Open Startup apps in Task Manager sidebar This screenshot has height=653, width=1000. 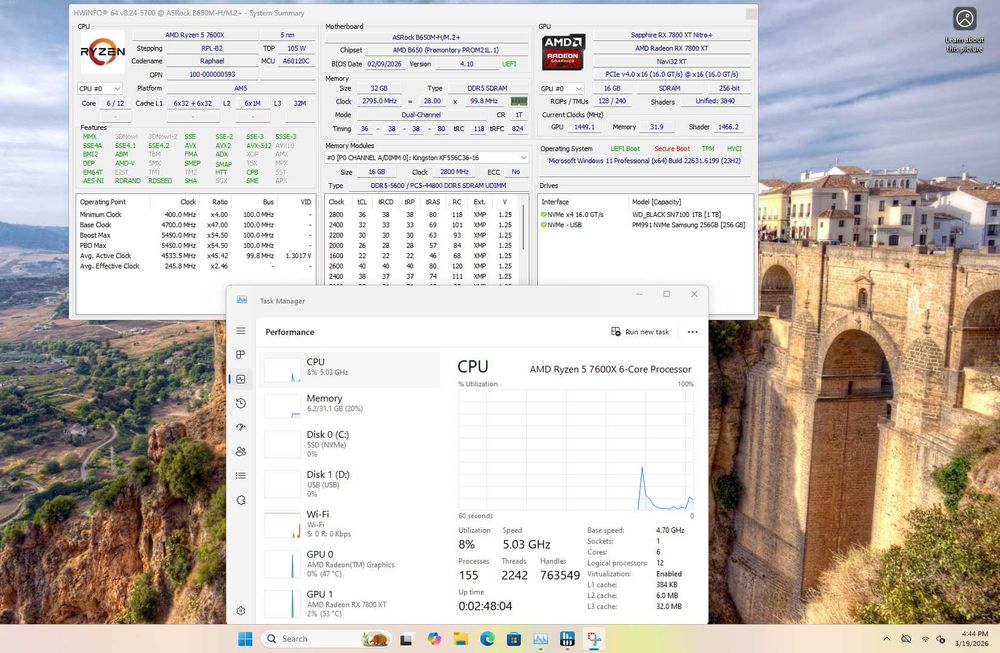[240, 427]
